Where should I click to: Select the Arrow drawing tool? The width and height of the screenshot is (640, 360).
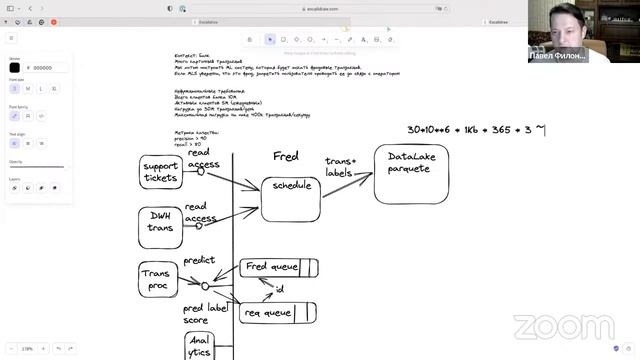324,40
